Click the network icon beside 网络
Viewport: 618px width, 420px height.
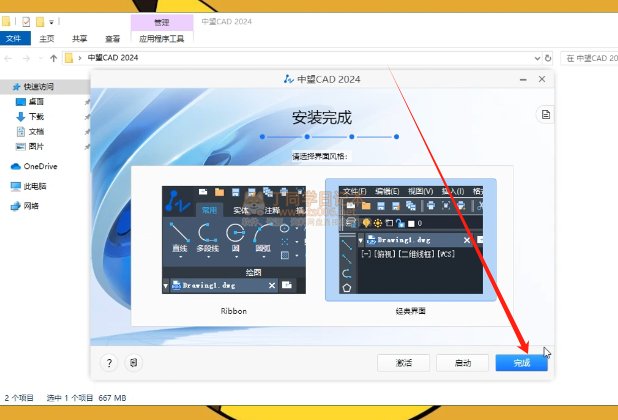tap(16, 206)
